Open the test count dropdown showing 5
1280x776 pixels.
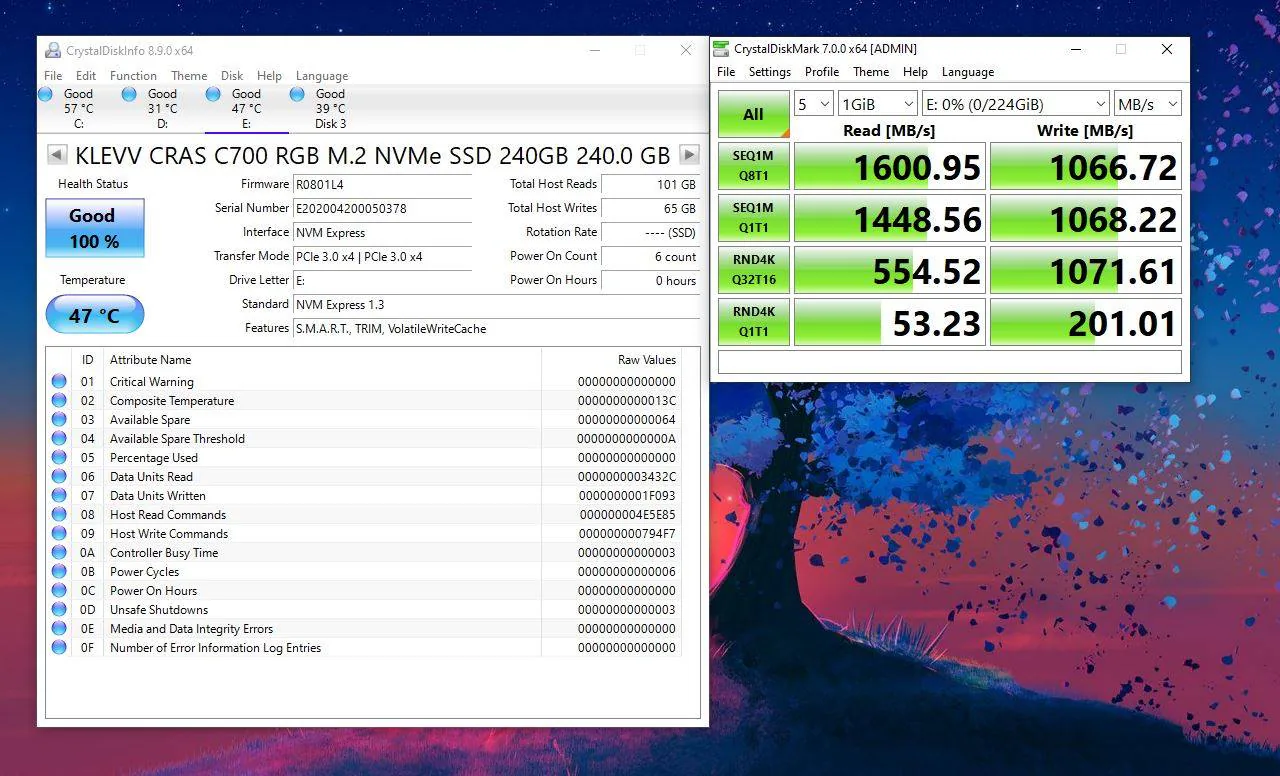(x=814, y=104)
